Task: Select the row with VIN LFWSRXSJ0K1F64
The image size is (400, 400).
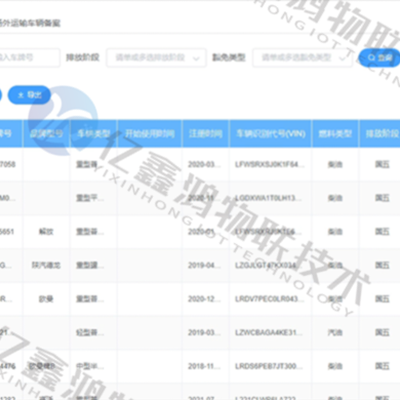Action: click(200, 164)
